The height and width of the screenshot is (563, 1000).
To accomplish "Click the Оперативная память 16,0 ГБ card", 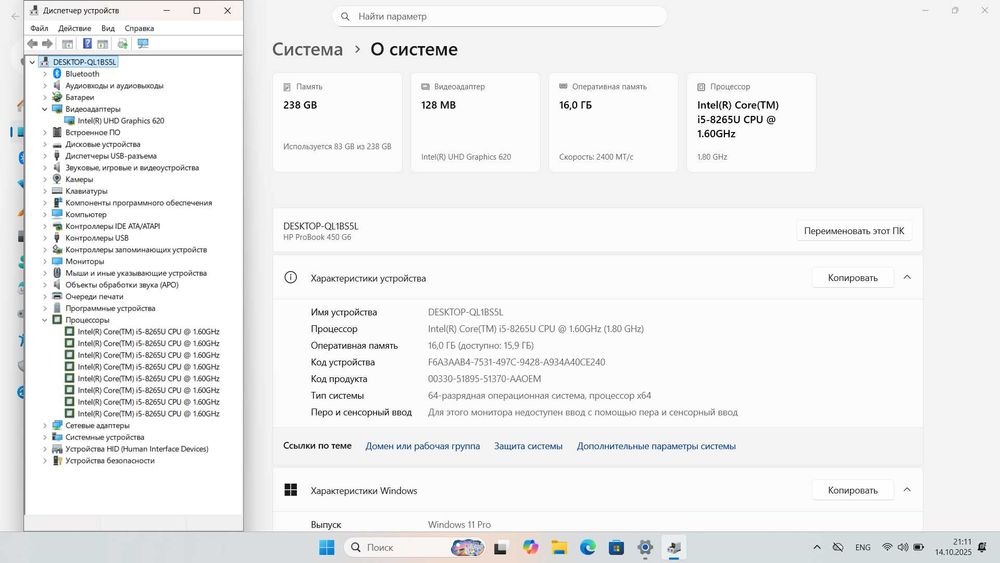I will click(613, 122).
